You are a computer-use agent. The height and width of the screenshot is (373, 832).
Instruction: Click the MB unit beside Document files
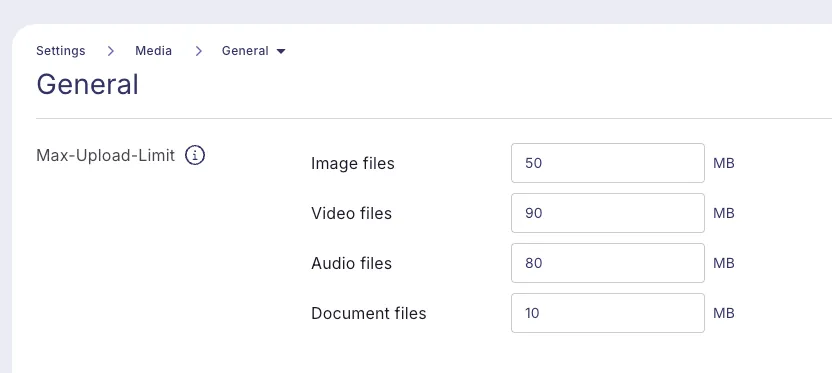(x=724, y=313)
